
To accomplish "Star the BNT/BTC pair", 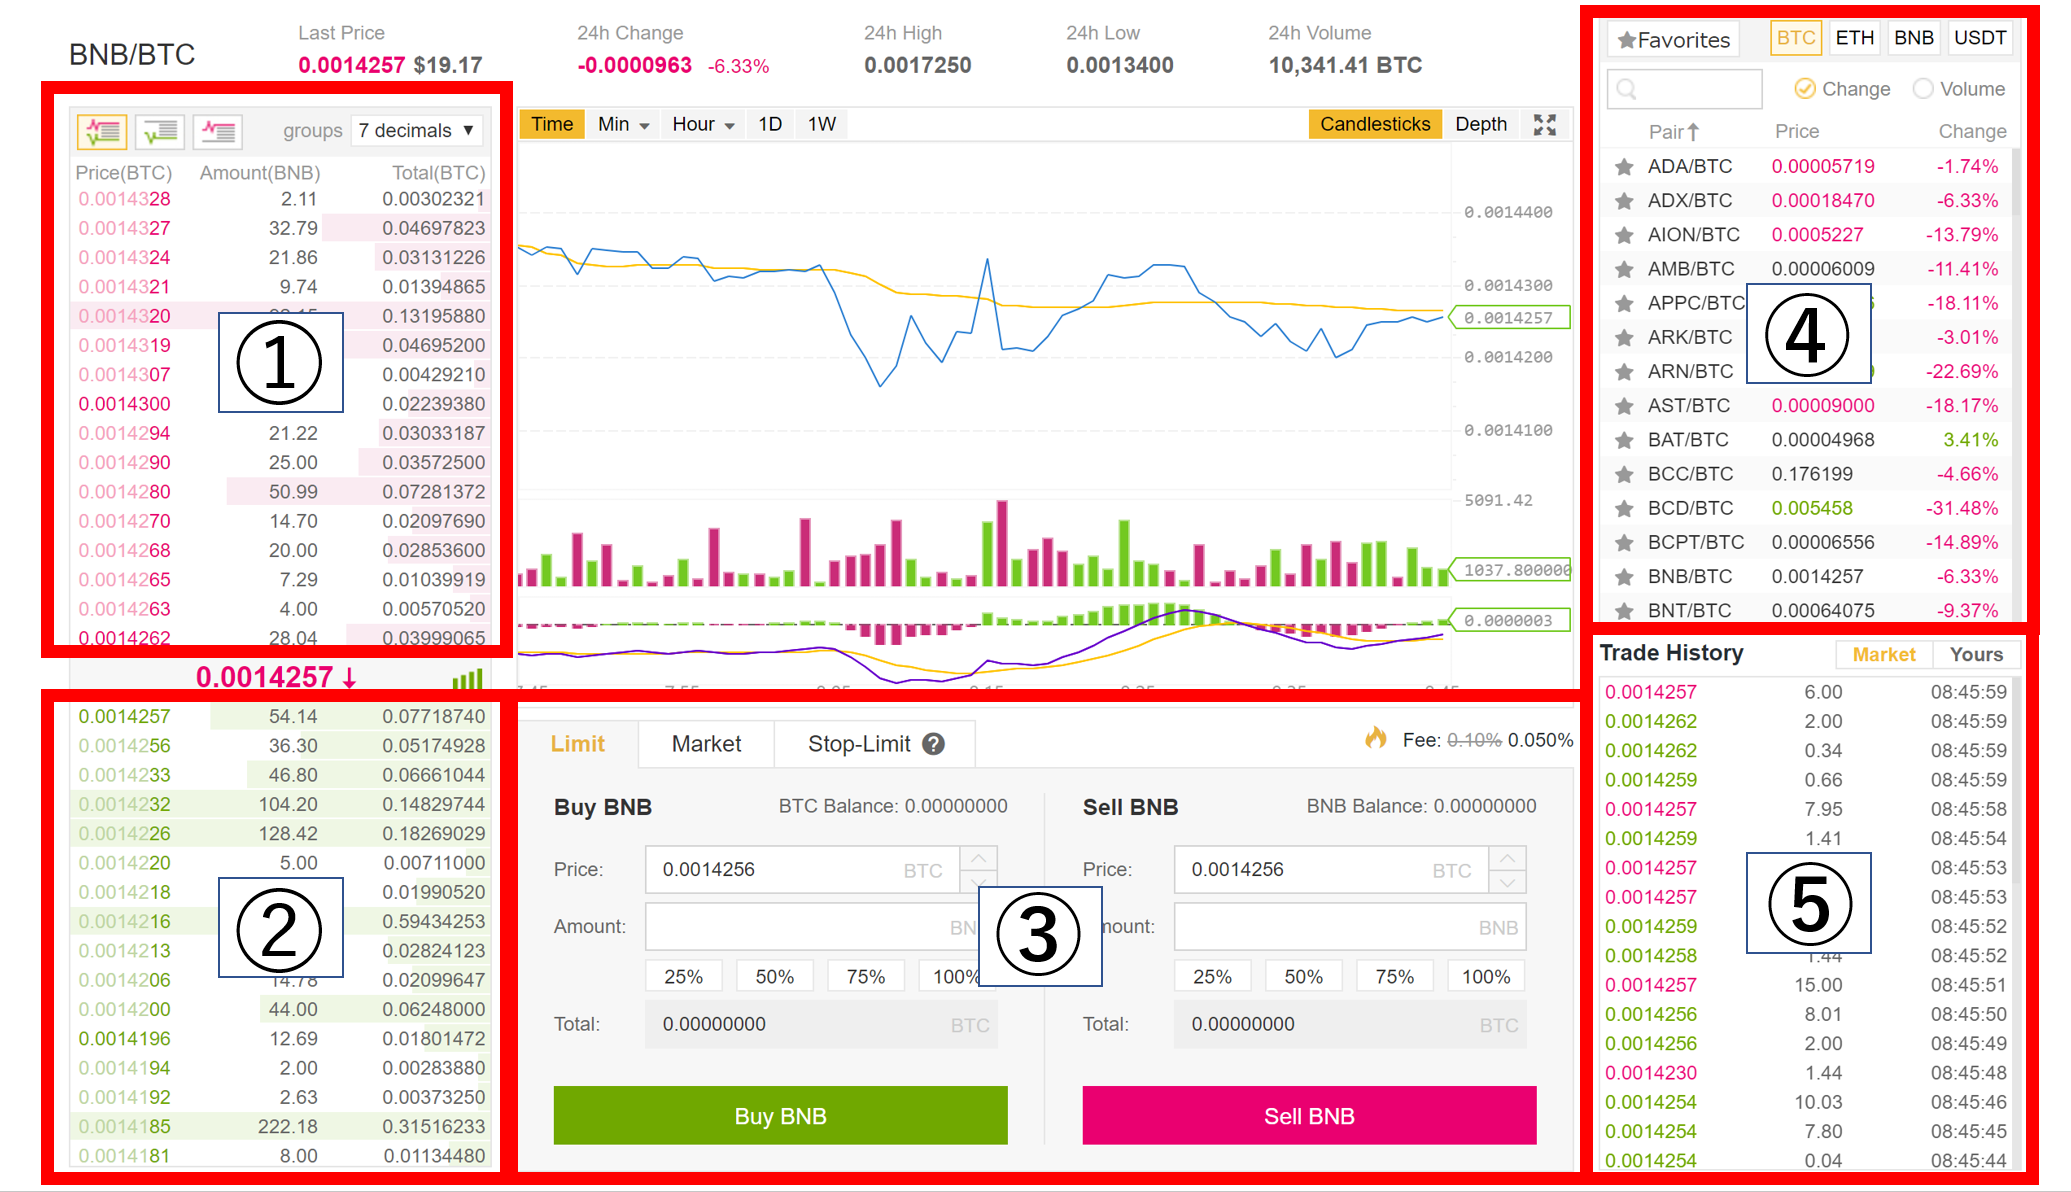I will pos(1625,611).
